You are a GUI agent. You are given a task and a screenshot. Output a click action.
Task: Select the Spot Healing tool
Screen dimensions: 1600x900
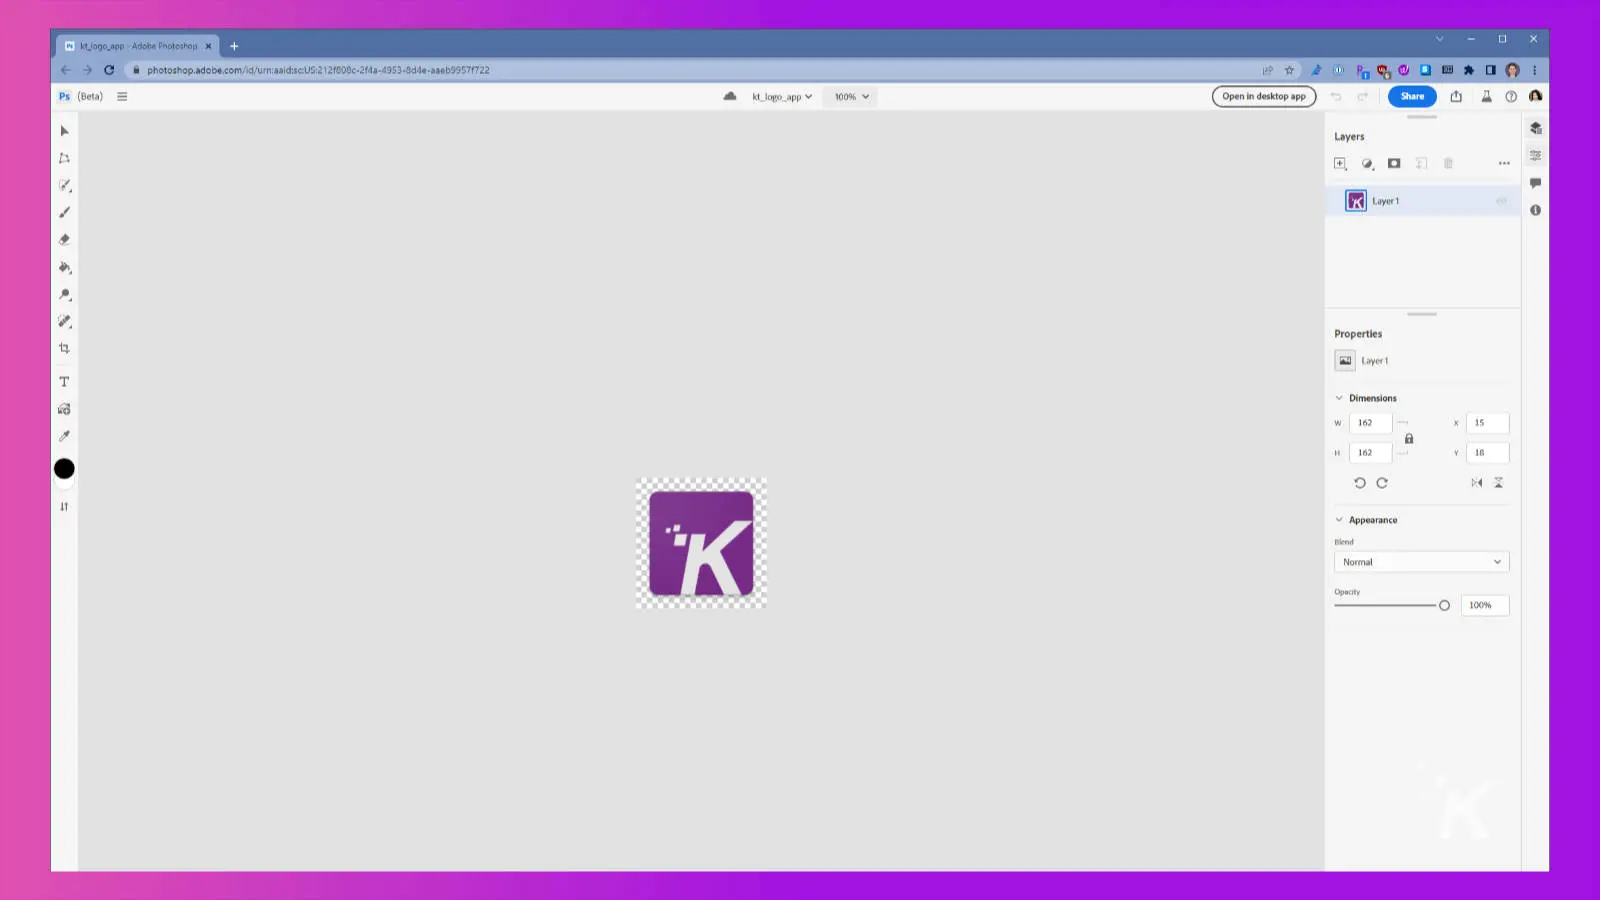(x=64, y=321)
